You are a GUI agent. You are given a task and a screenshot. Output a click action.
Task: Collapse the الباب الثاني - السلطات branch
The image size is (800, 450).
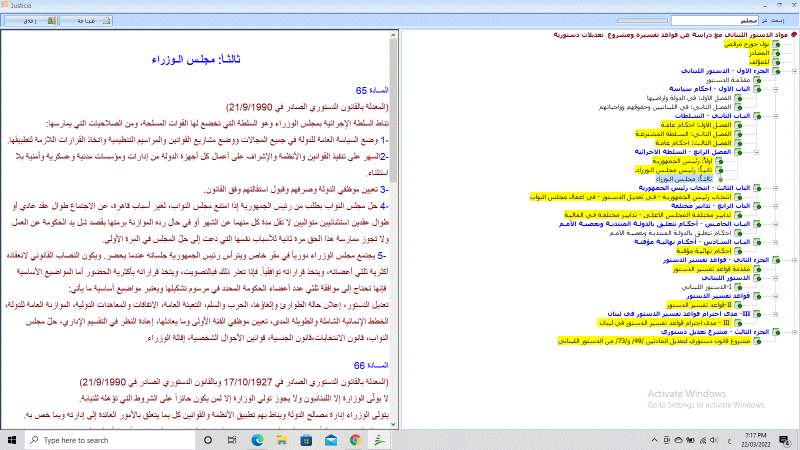[x=776, y=116]
